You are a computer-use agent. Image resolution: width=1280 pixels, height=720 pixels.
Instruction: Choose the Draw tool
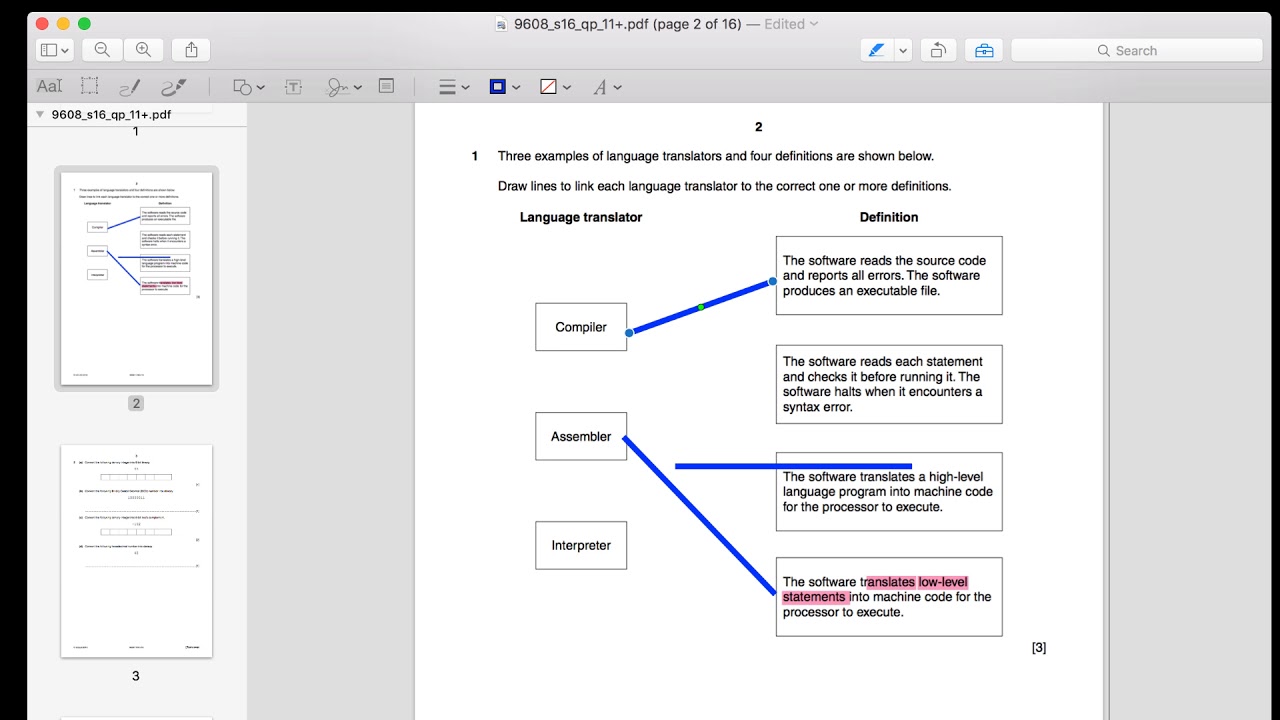(173, 87)
